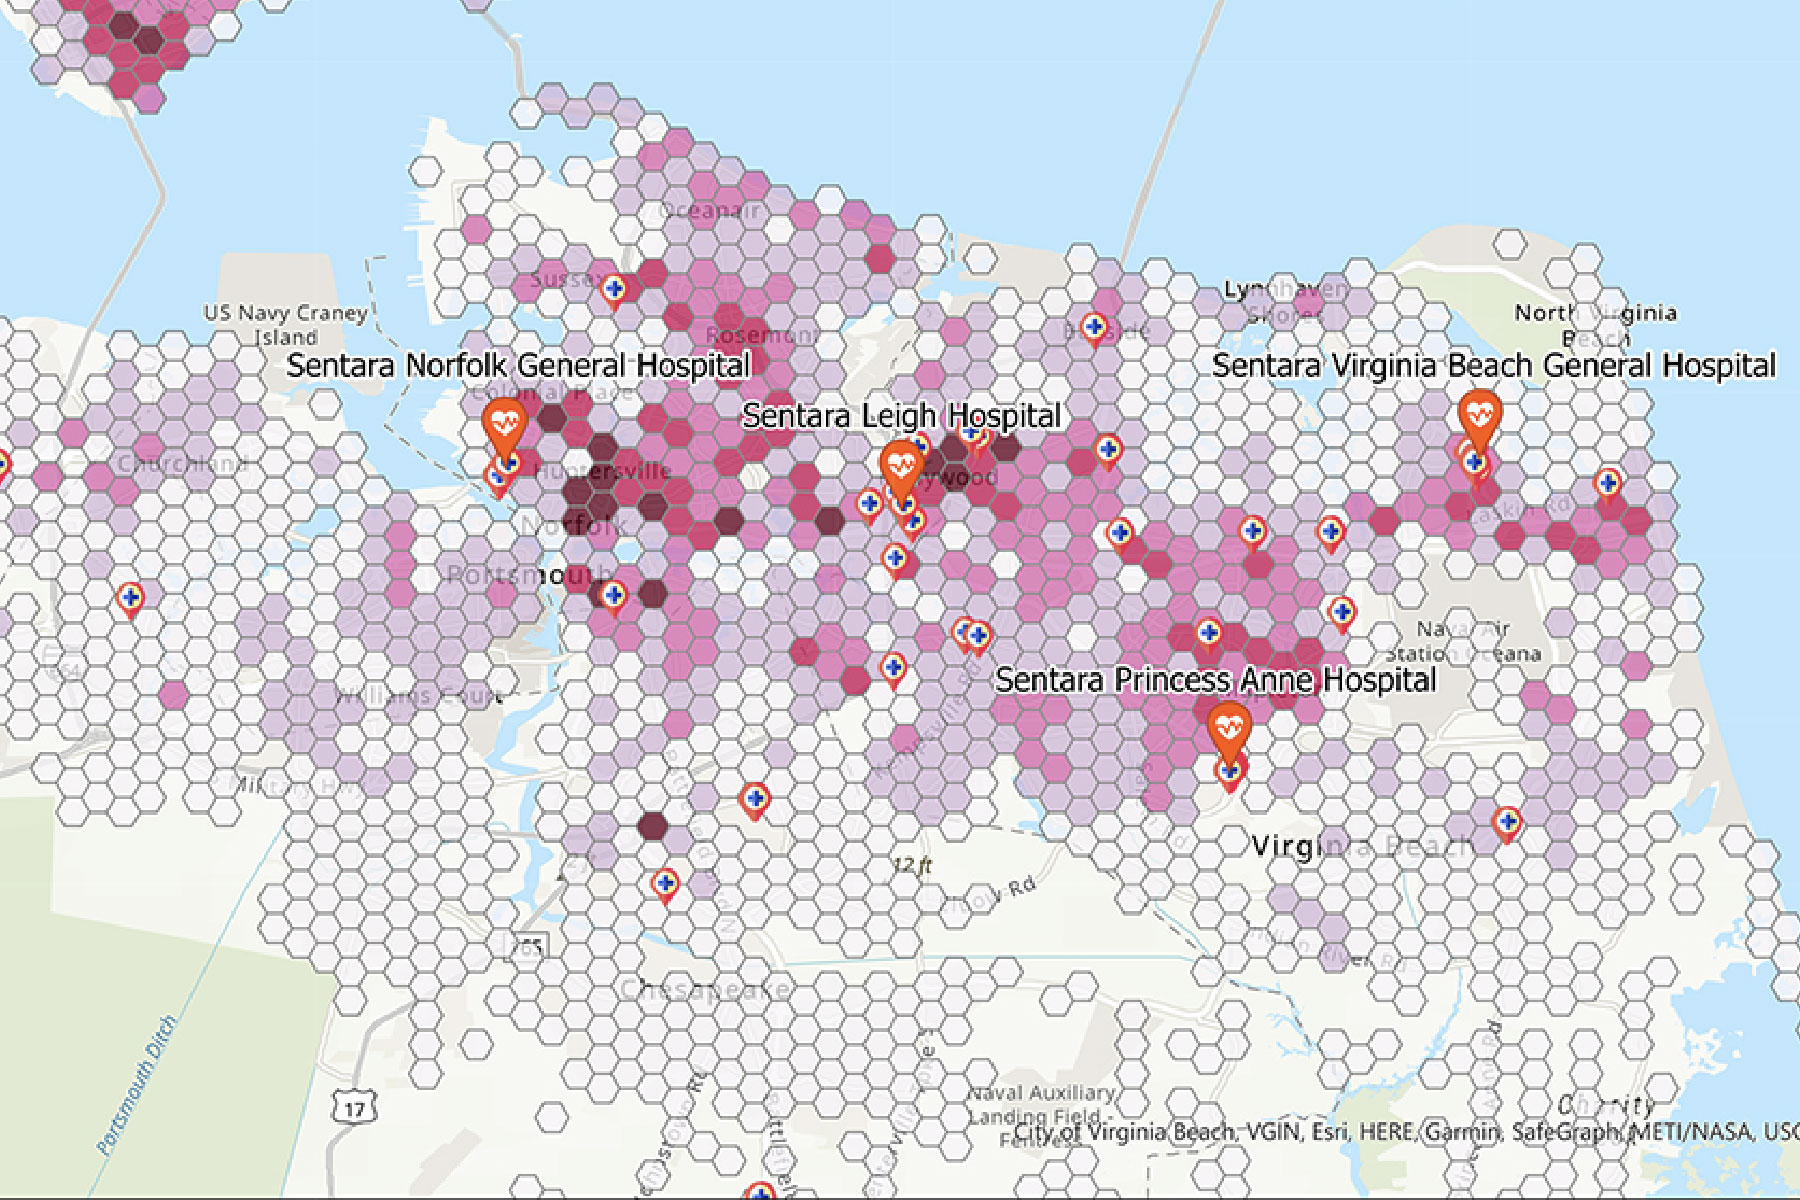Select the Sentara Princess Anne Hospital label
The width and height of the screenshot is (1800, 1200).
pos(1216,680)
